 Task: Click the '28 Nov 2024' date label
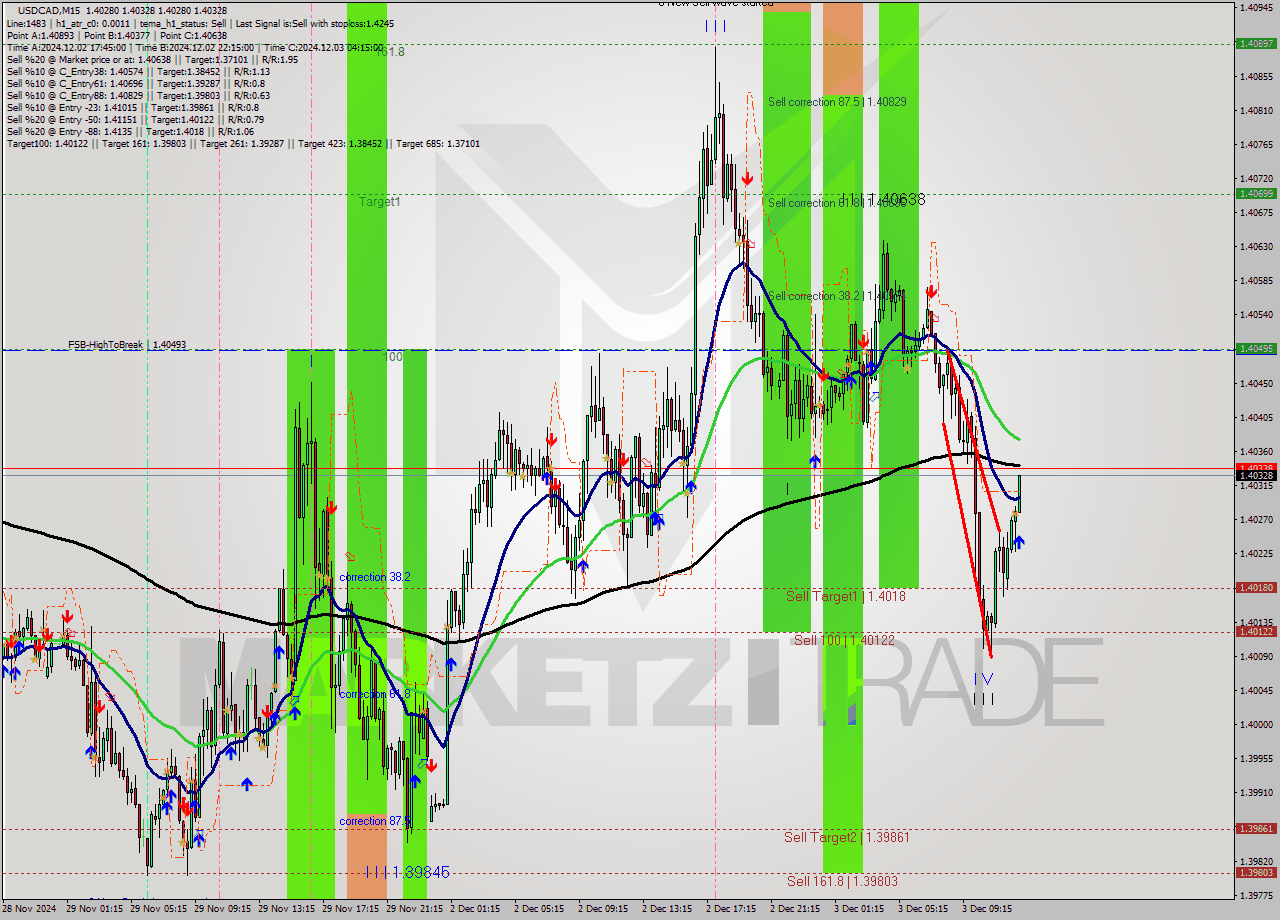28,909
